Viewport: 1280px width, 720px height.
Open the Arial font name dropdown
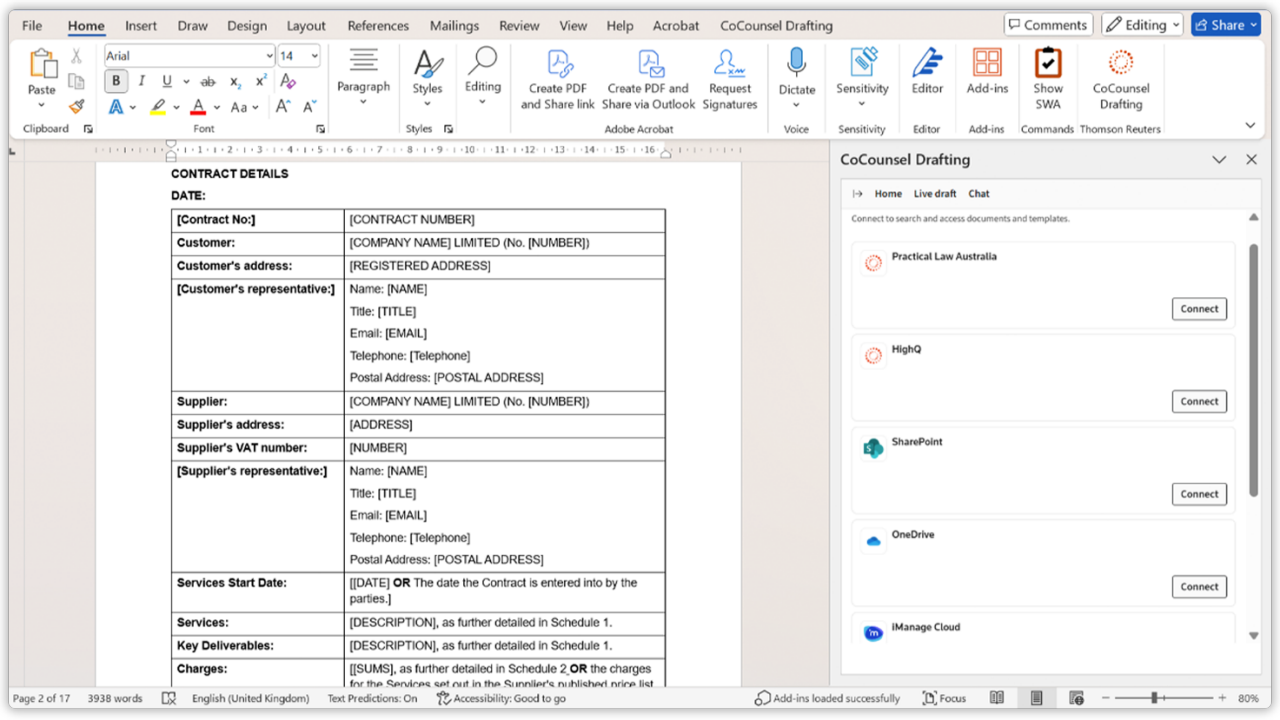(x=270, y=56)
